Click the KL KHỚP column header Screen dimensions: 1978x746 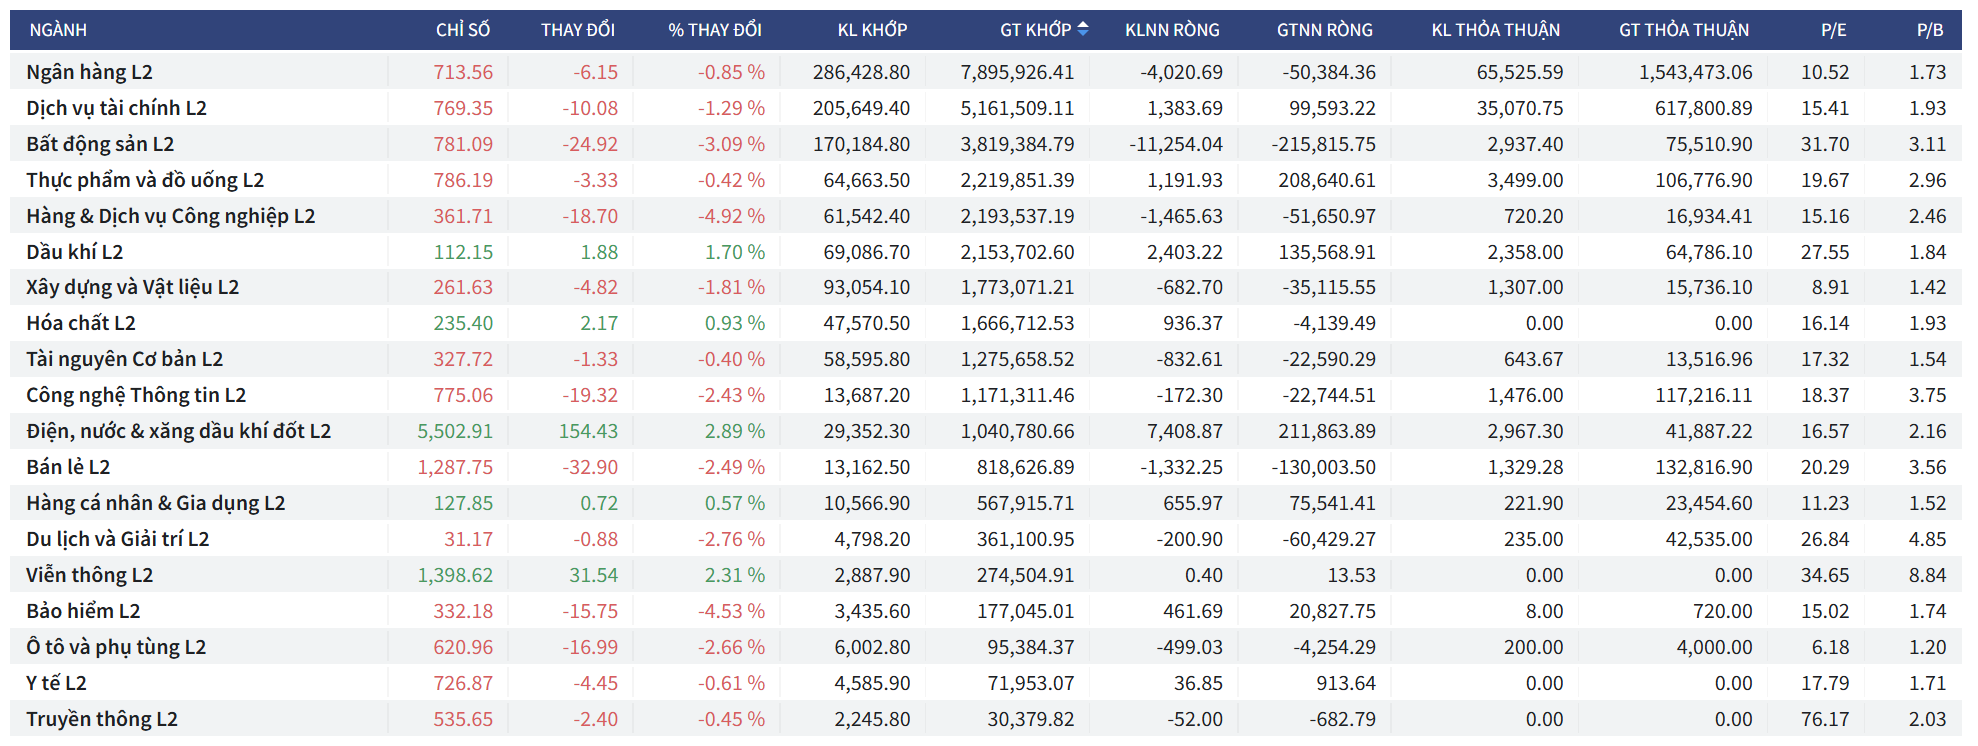[x=872, y=30]
